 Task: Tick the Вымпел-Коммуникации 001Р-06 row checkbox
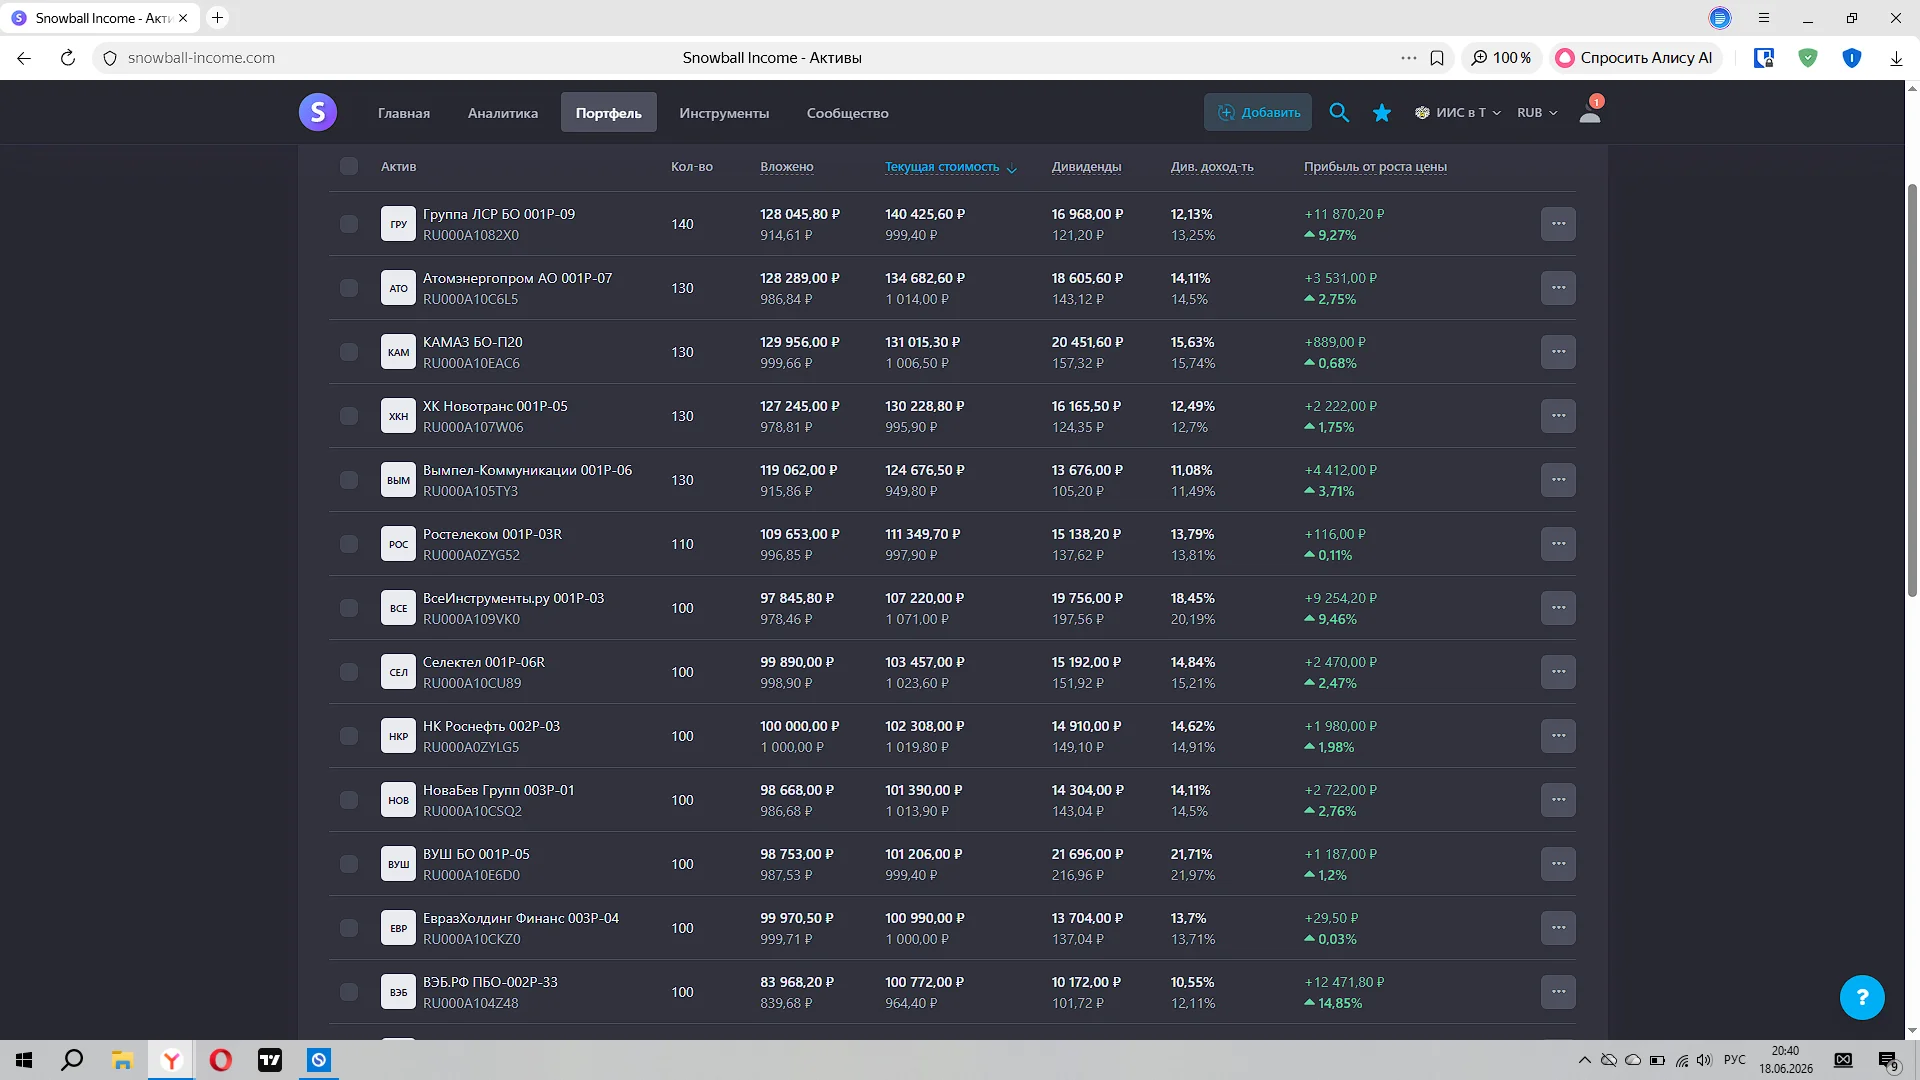point(349,480)
